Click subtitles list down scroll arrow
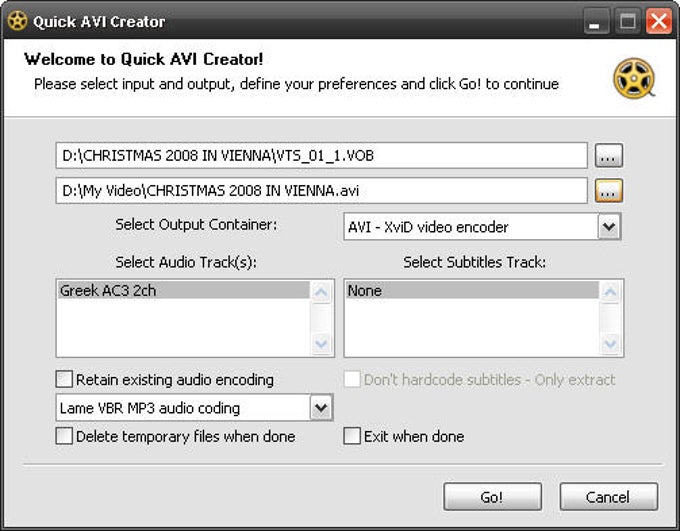Image resolution: width=680 pixels, height=531 pixels. [610, 344]
